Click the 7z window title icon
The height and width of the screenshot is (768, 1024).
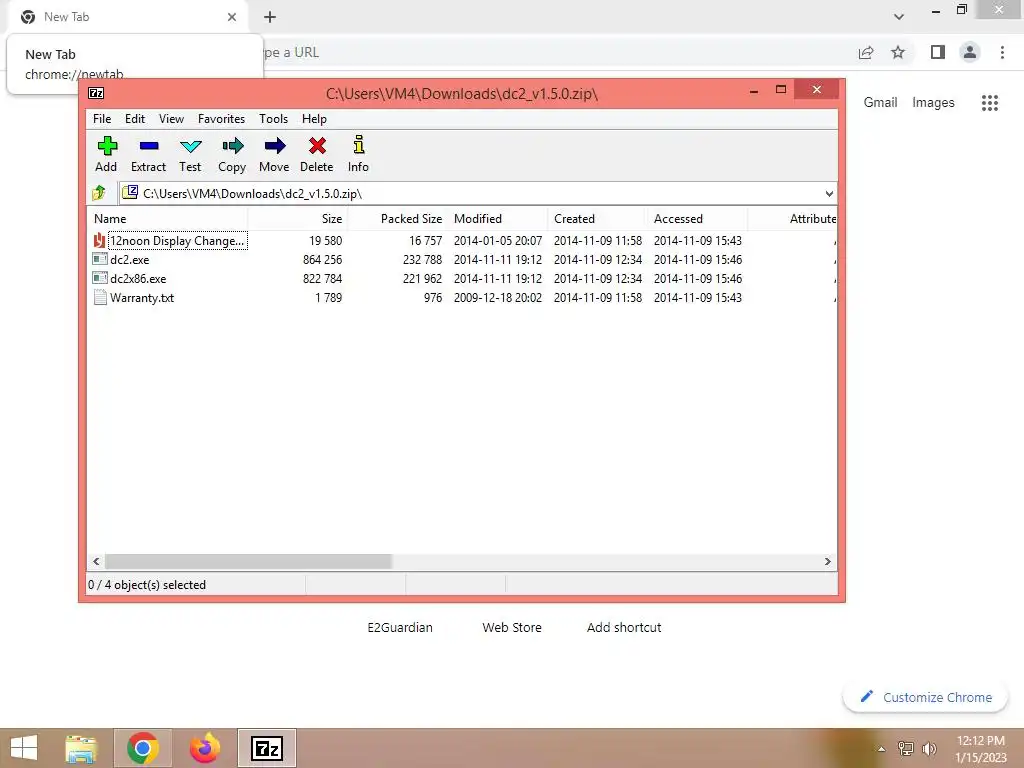tap(96, 93)
